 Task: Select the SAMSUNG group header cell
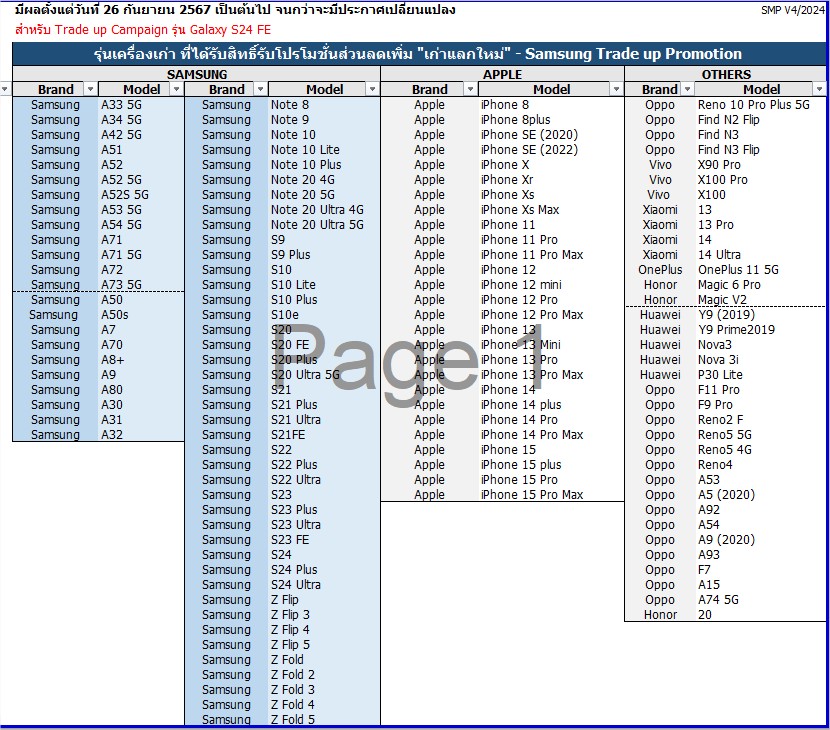[196, 74]
